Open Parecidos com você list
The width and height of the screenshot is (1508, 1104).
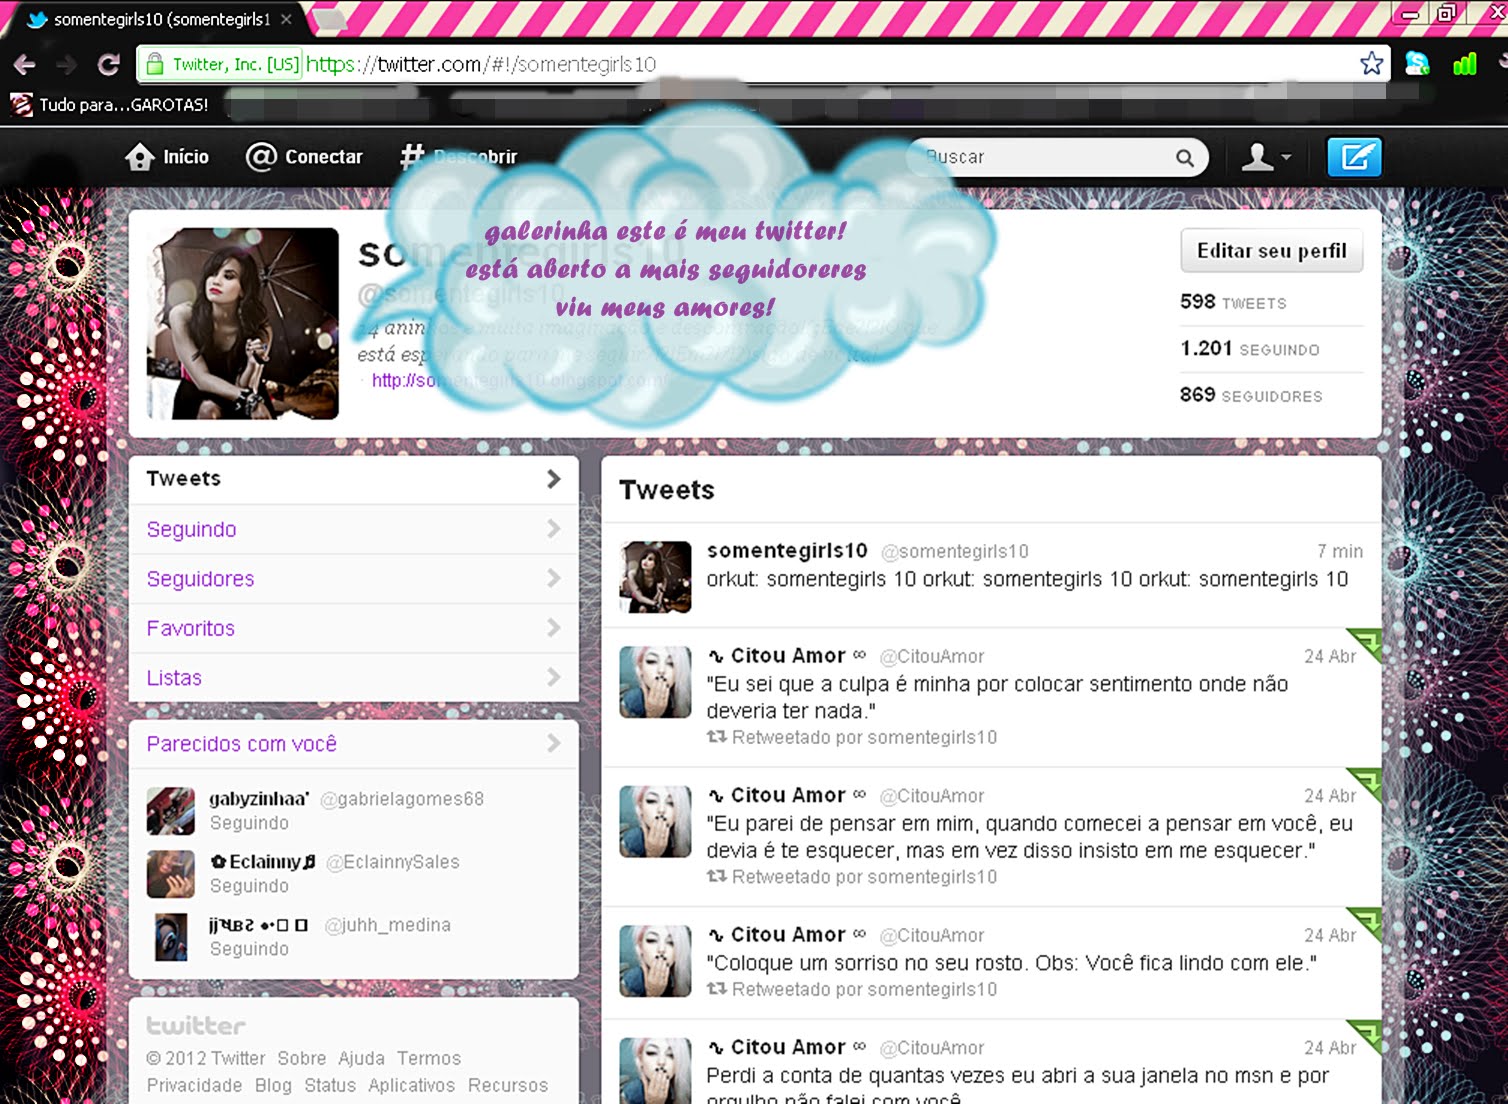242,744
